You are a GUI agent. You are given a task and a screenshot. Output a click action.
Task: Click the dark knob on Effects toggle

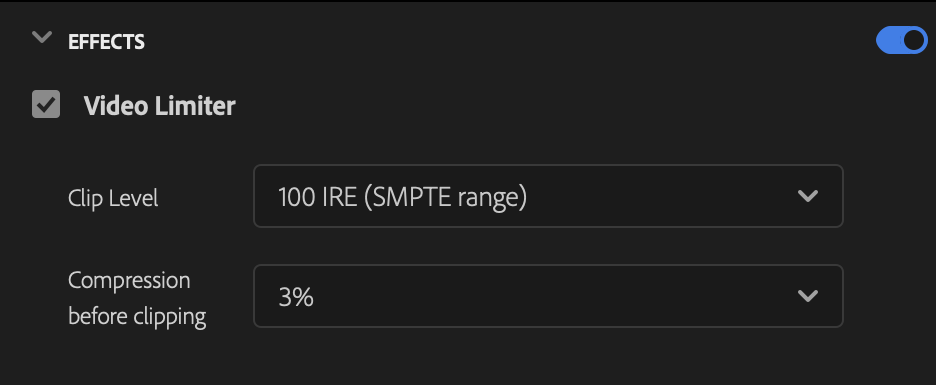tap(913, 40)
